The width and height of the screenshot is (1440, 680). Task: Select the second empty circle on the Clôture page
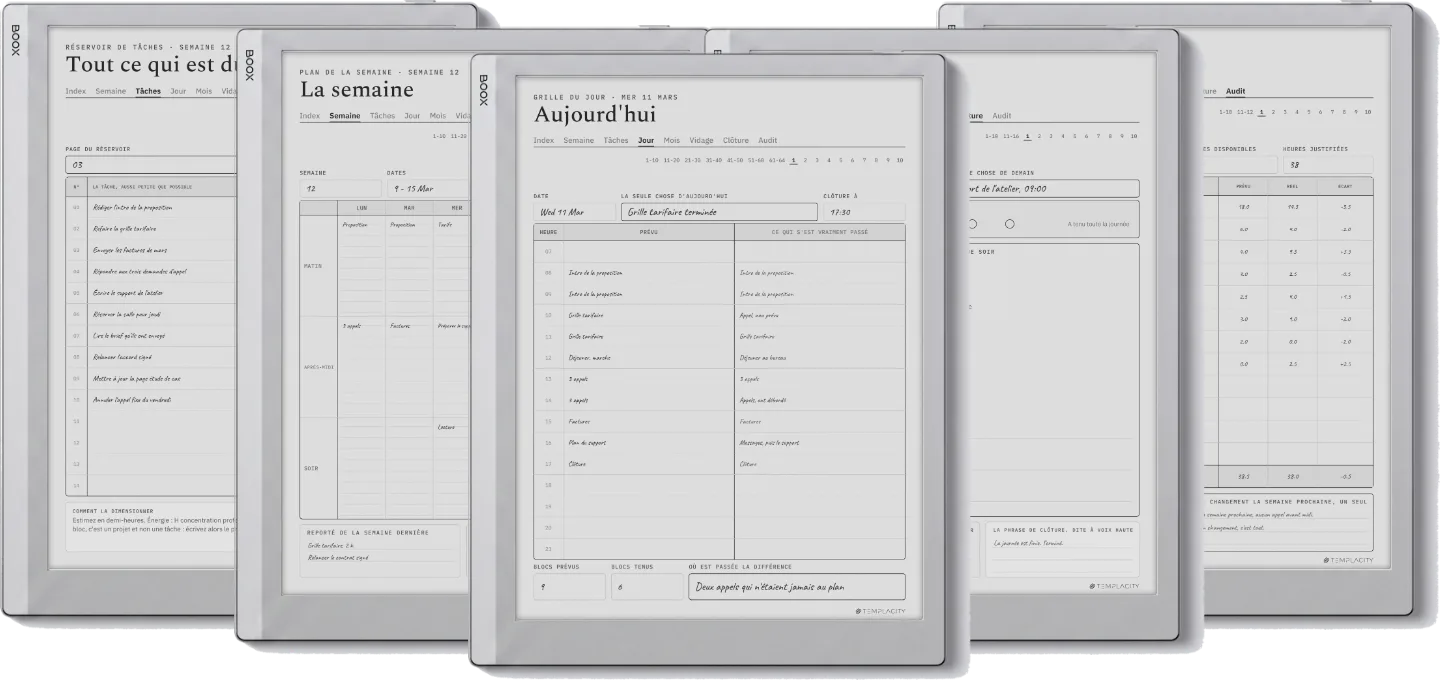click(x=1009, y=224)
